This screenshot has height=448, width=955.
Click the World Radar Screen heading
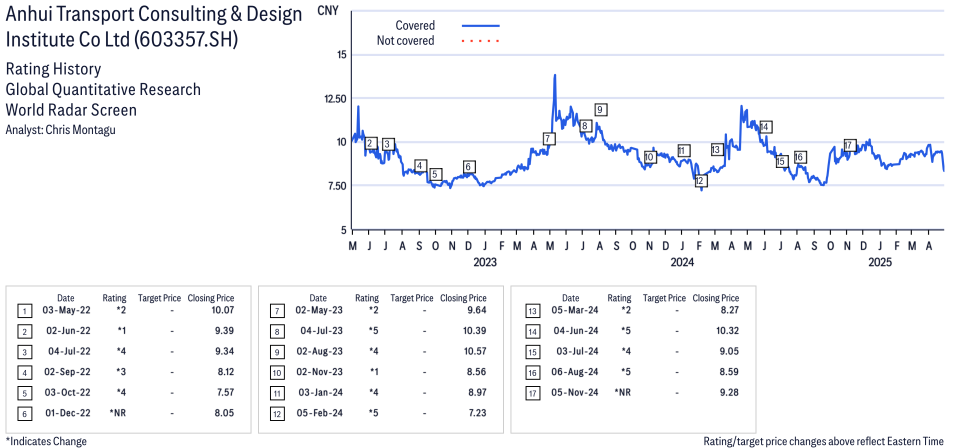(71, 110)
